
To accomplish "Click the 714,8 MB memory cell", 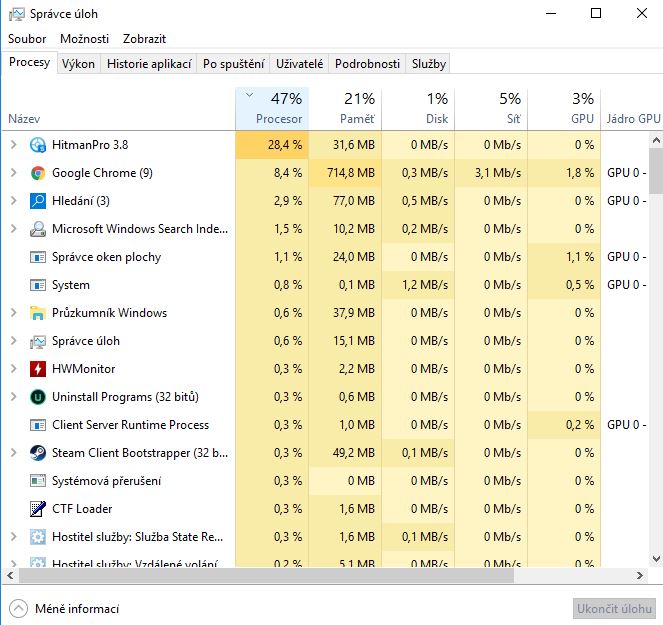I will pyautogui.click(x=345, y=173).
